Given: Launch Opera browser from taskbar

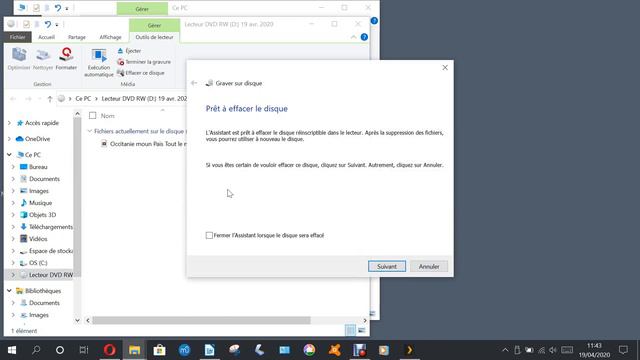Looking at the screenshot, I should coord(109,350).
